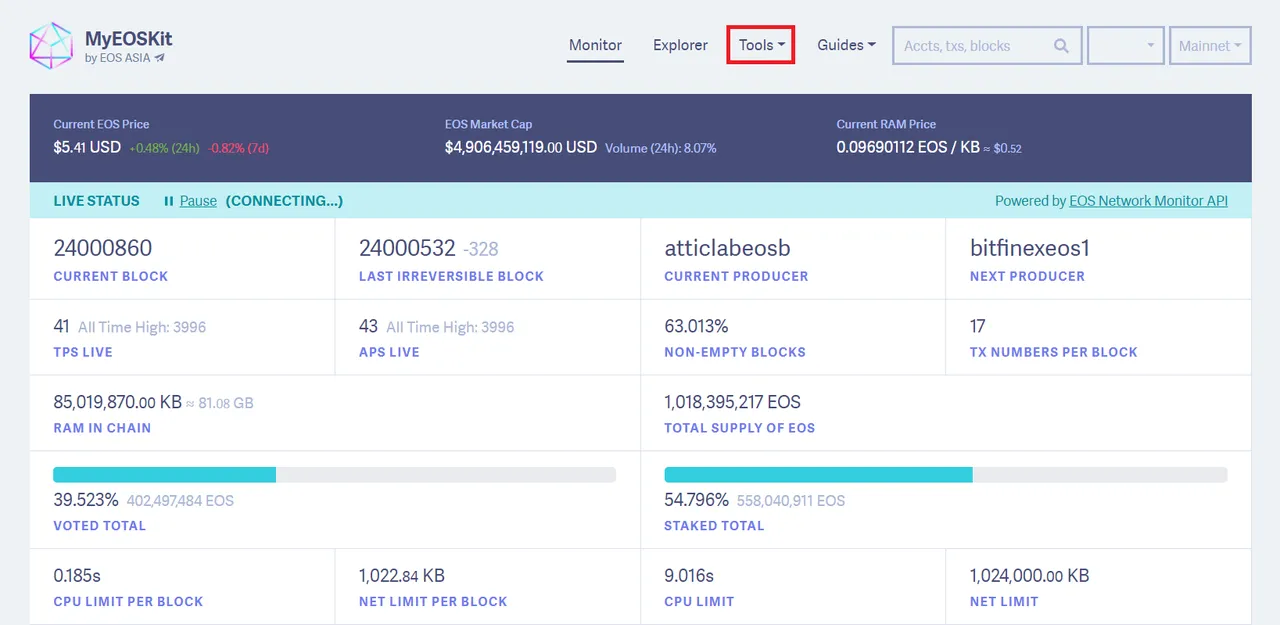Click the current block number 24000860
The width and height of the screenshot is (1280, 625).
[103, 248]
